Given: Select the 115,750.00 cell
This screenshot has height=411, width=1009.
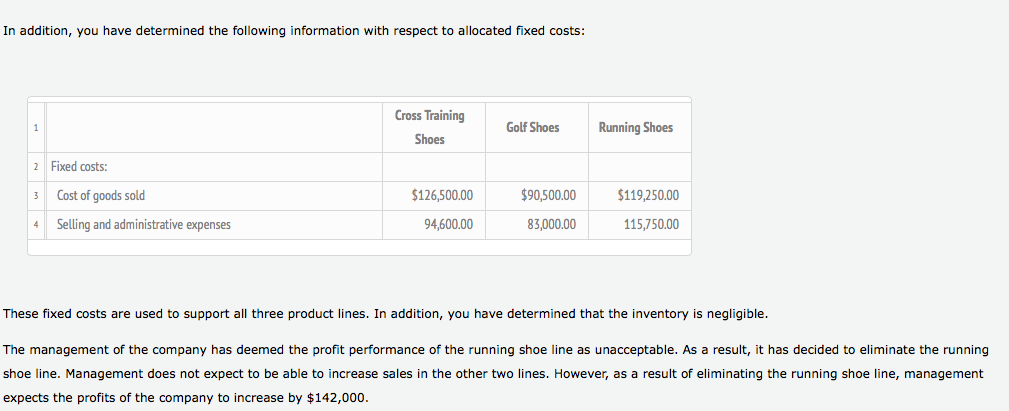Looking at the screenshot, I should 650,225.
